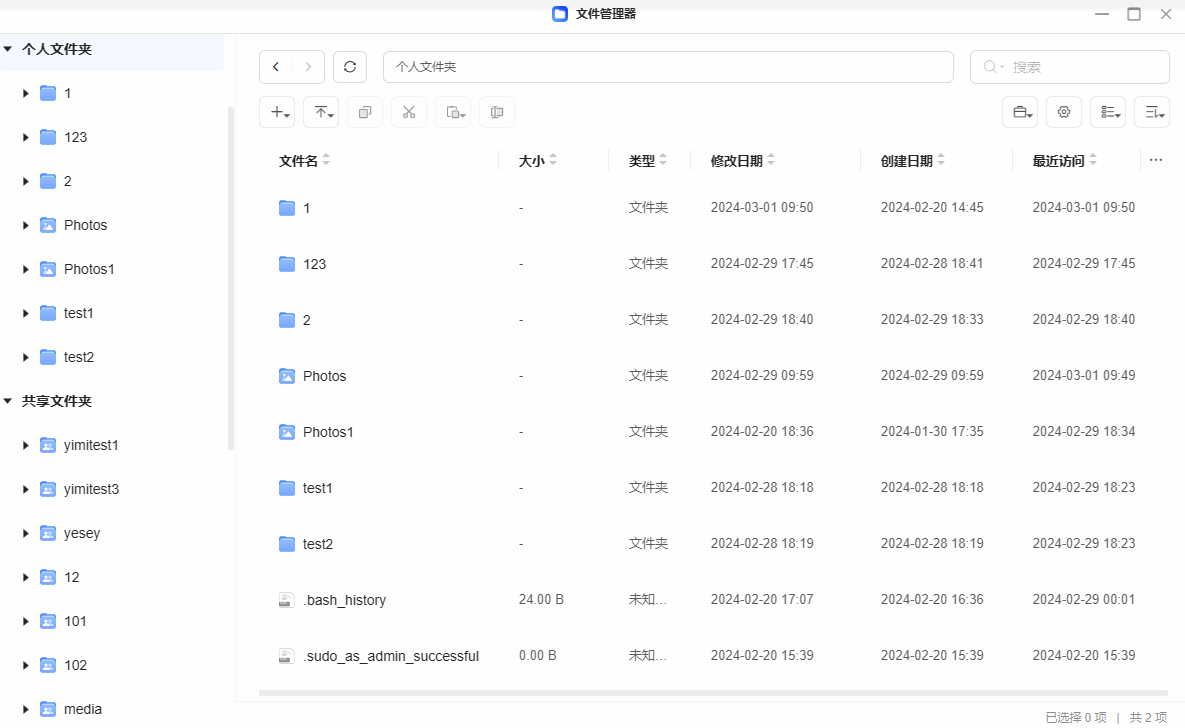The height and width of the screenshot is (728, 1185).
Task: Click the 已选择 0 项 status text
Action: click(x=1075, y=717)
